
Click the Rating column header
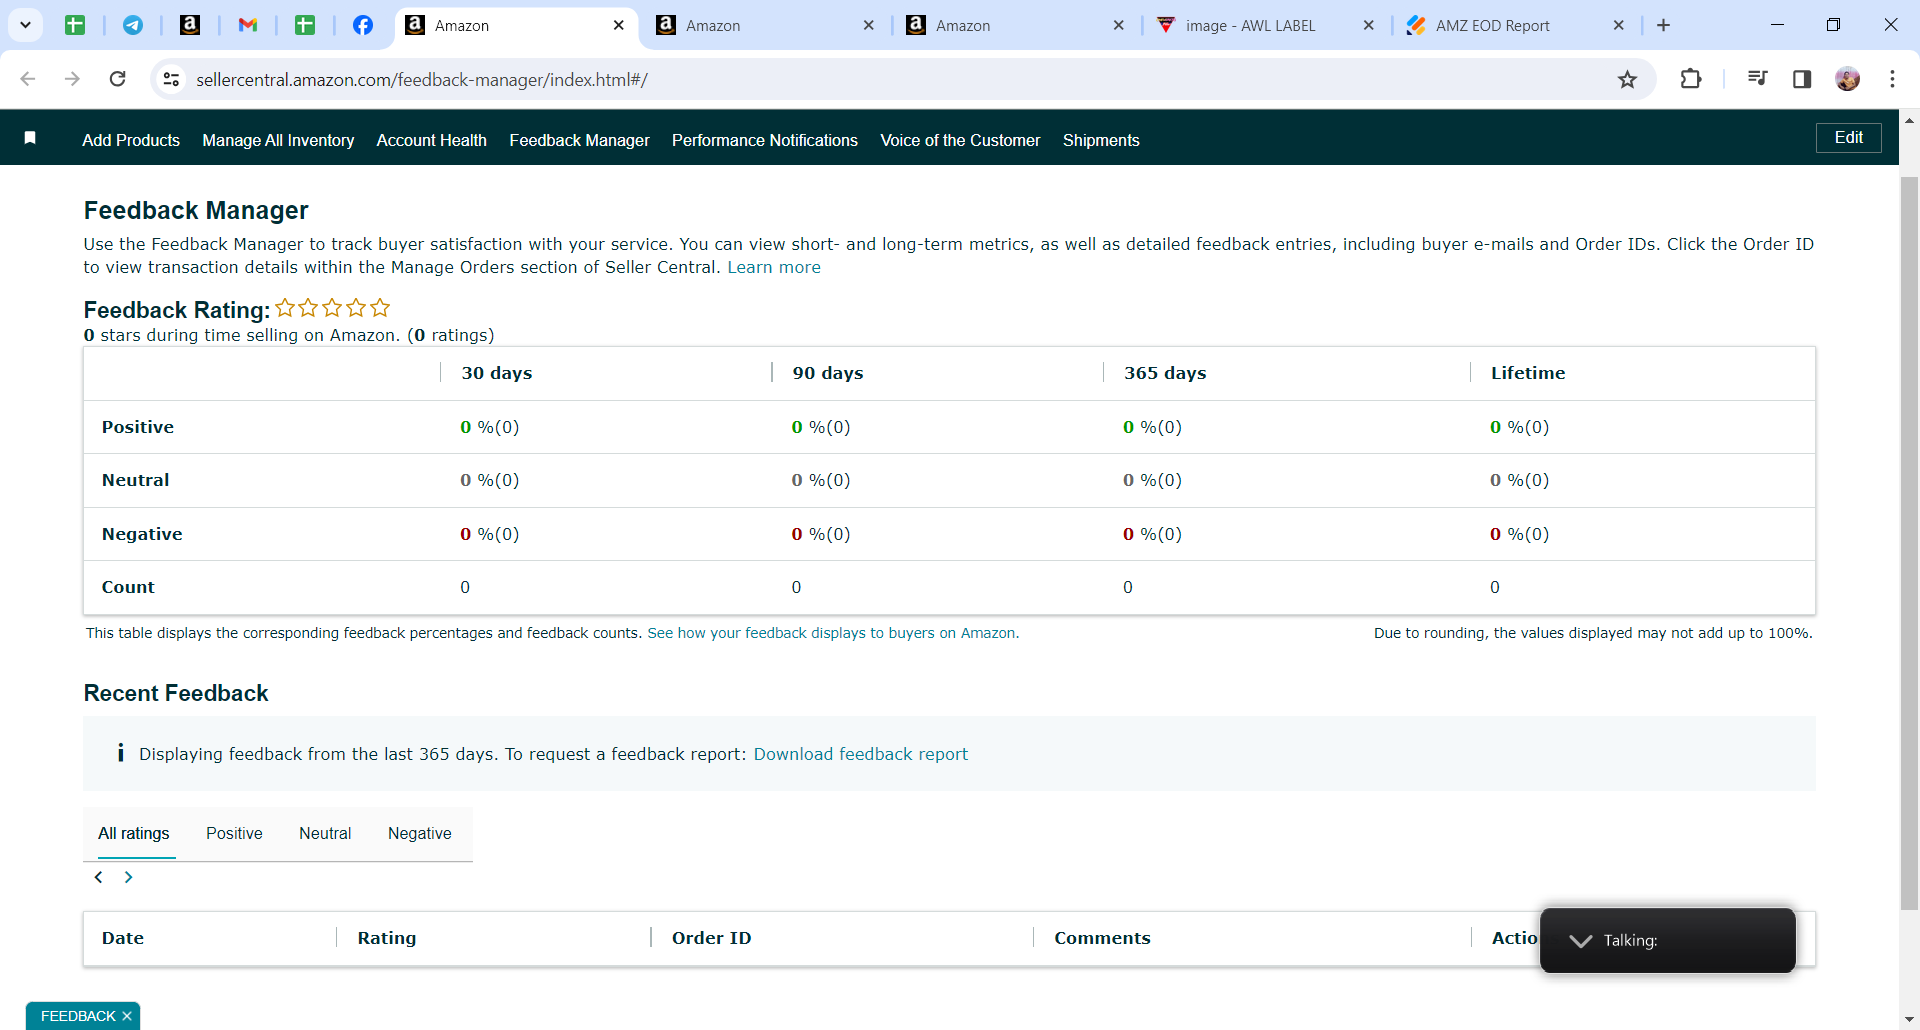pos(387,938)
